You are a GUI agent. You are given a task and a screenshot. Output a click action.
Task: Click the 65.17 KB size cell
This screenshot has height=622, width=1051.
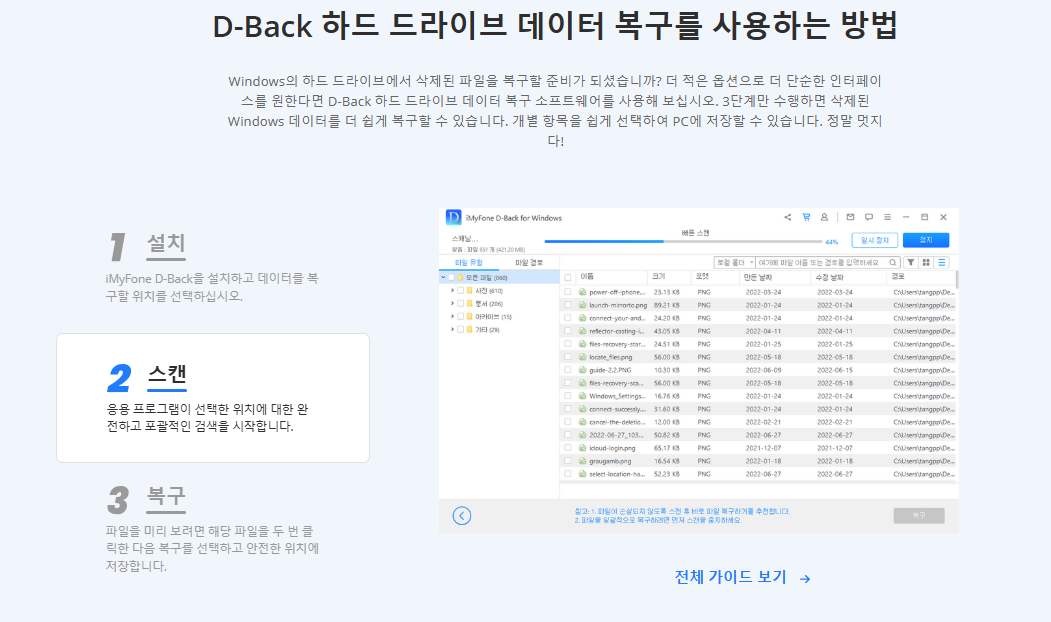pyautogui.click(x=666, y=448)
